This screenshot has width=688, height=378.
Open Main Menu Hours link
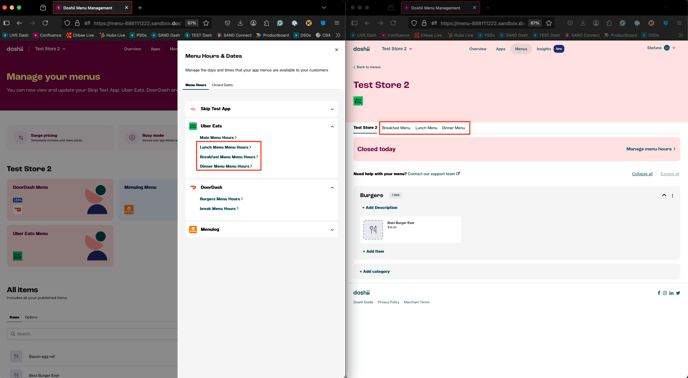pos(218,137)
